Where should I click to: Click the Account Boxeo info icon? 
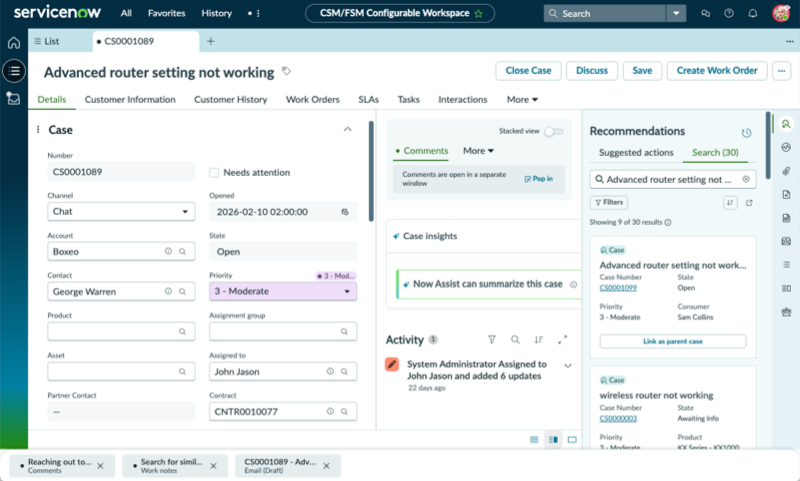[x=168, y=251]
